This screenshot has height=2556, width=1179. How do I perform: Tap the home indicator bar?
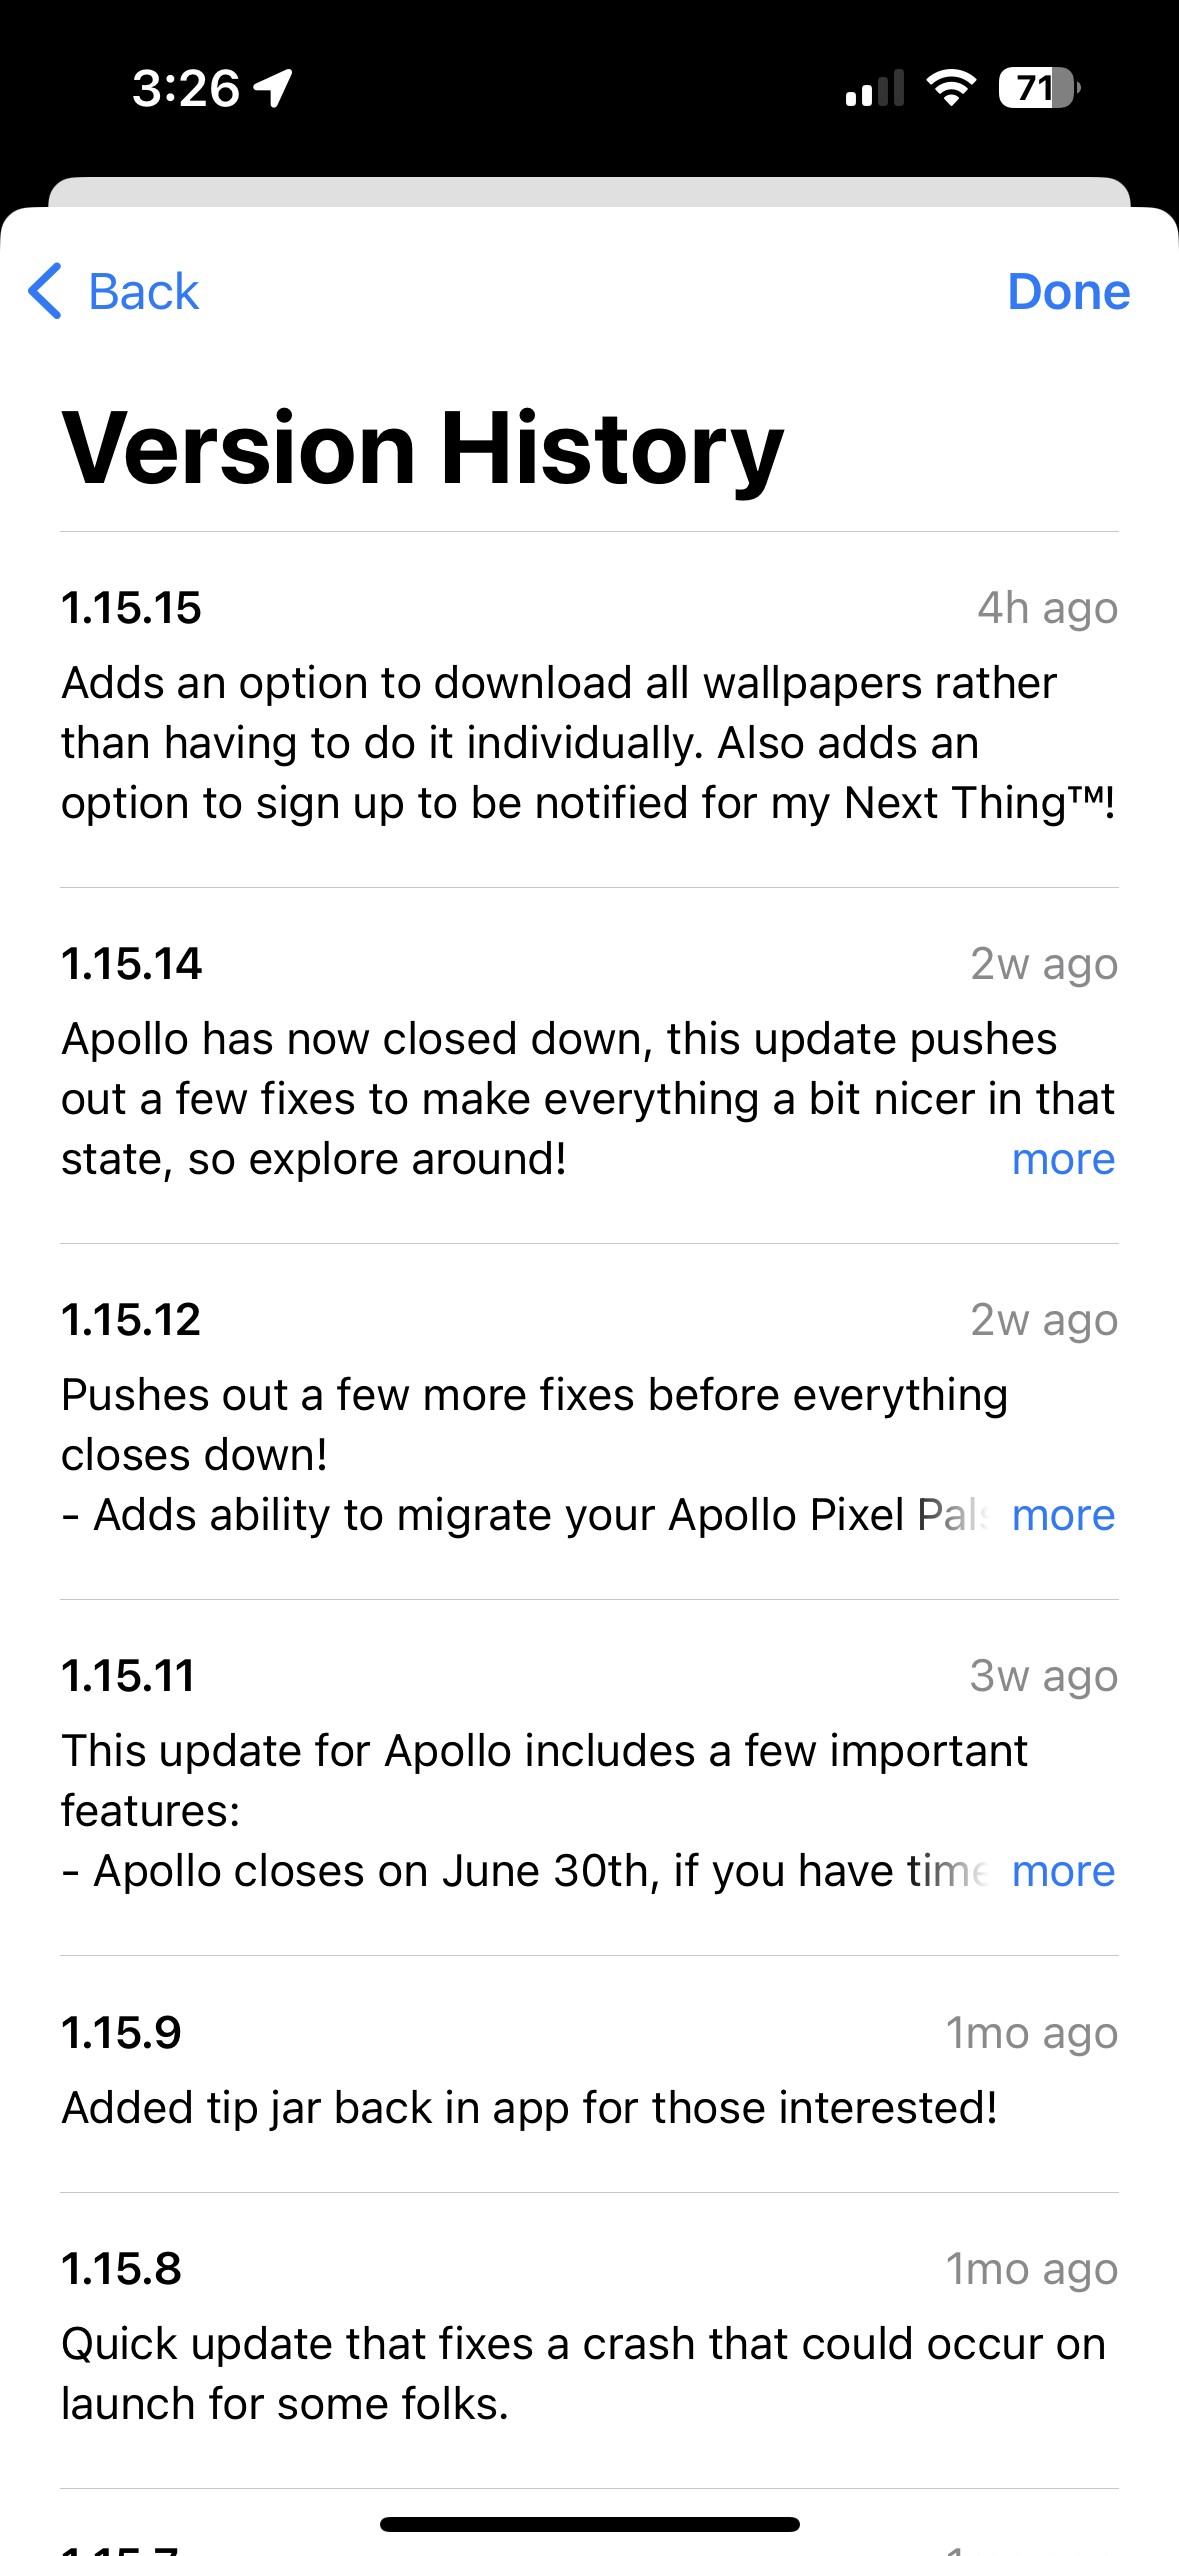coord(590,2524)
